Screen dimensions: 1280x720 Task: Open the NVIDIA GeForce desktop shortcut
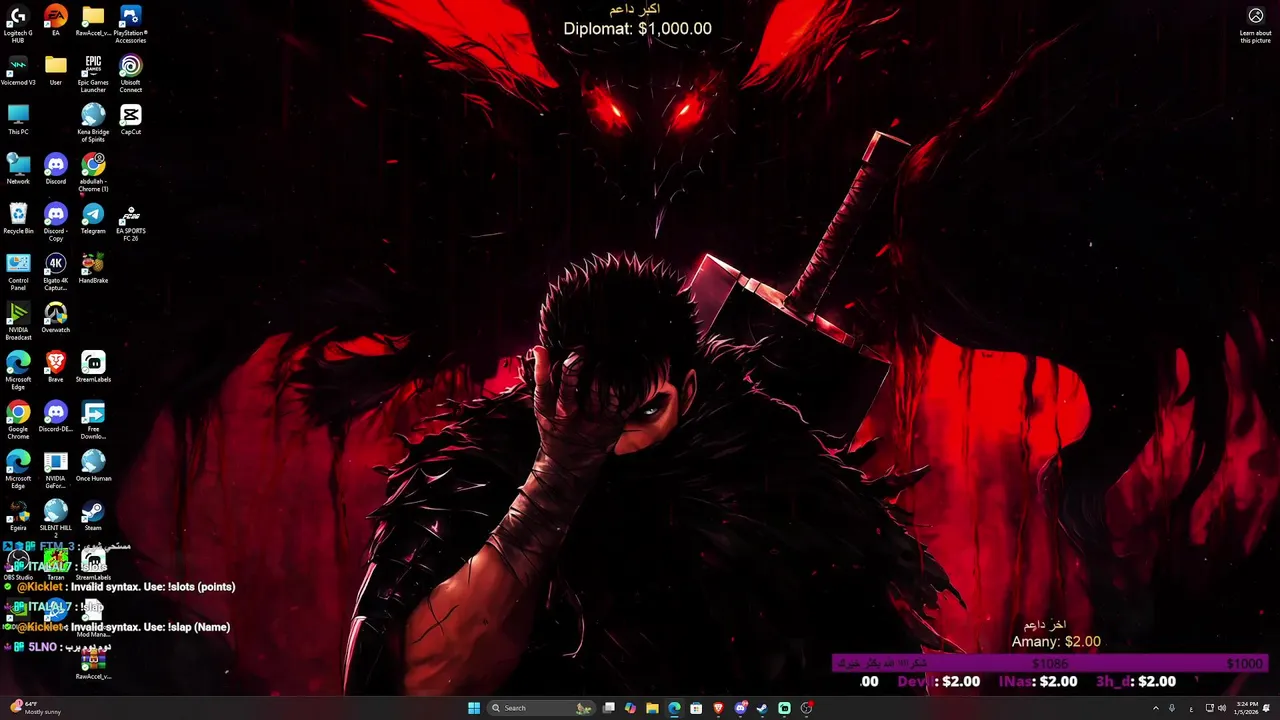[x=56, y=470]
